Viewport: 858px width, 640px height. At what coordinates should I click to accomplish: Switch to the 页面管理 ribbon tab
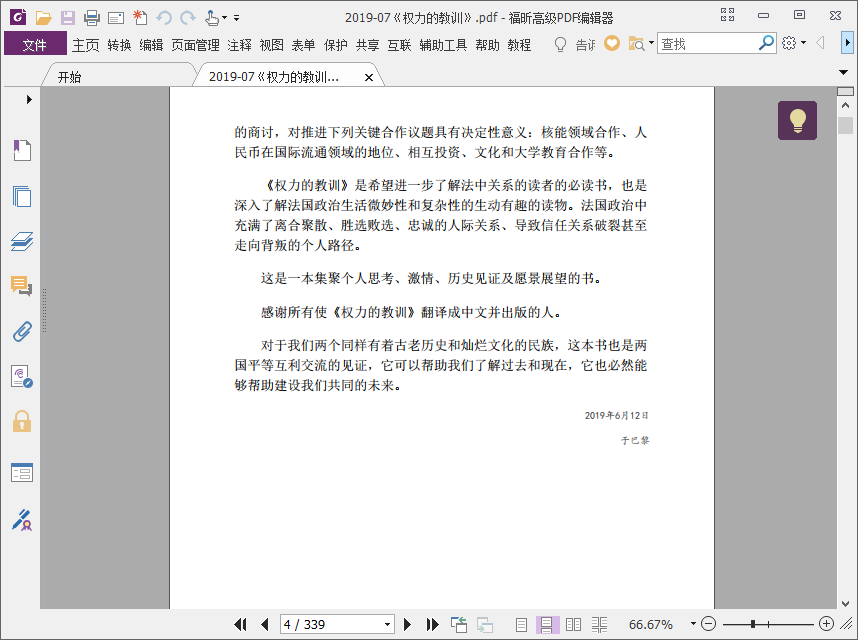[195, 45]
